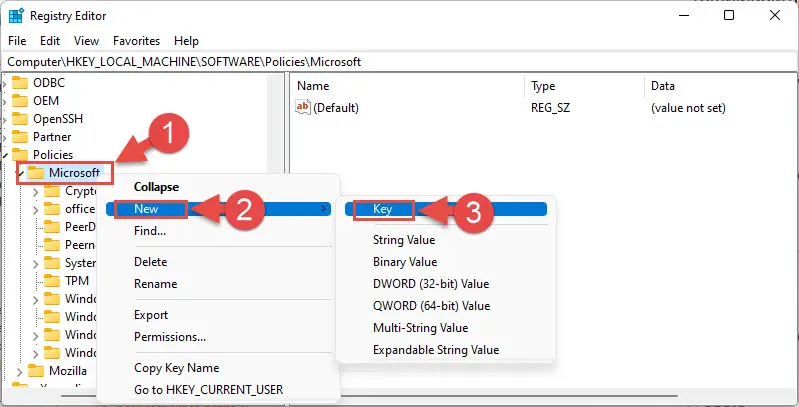
Task: Click the Name column header
Action: point(408,86)
